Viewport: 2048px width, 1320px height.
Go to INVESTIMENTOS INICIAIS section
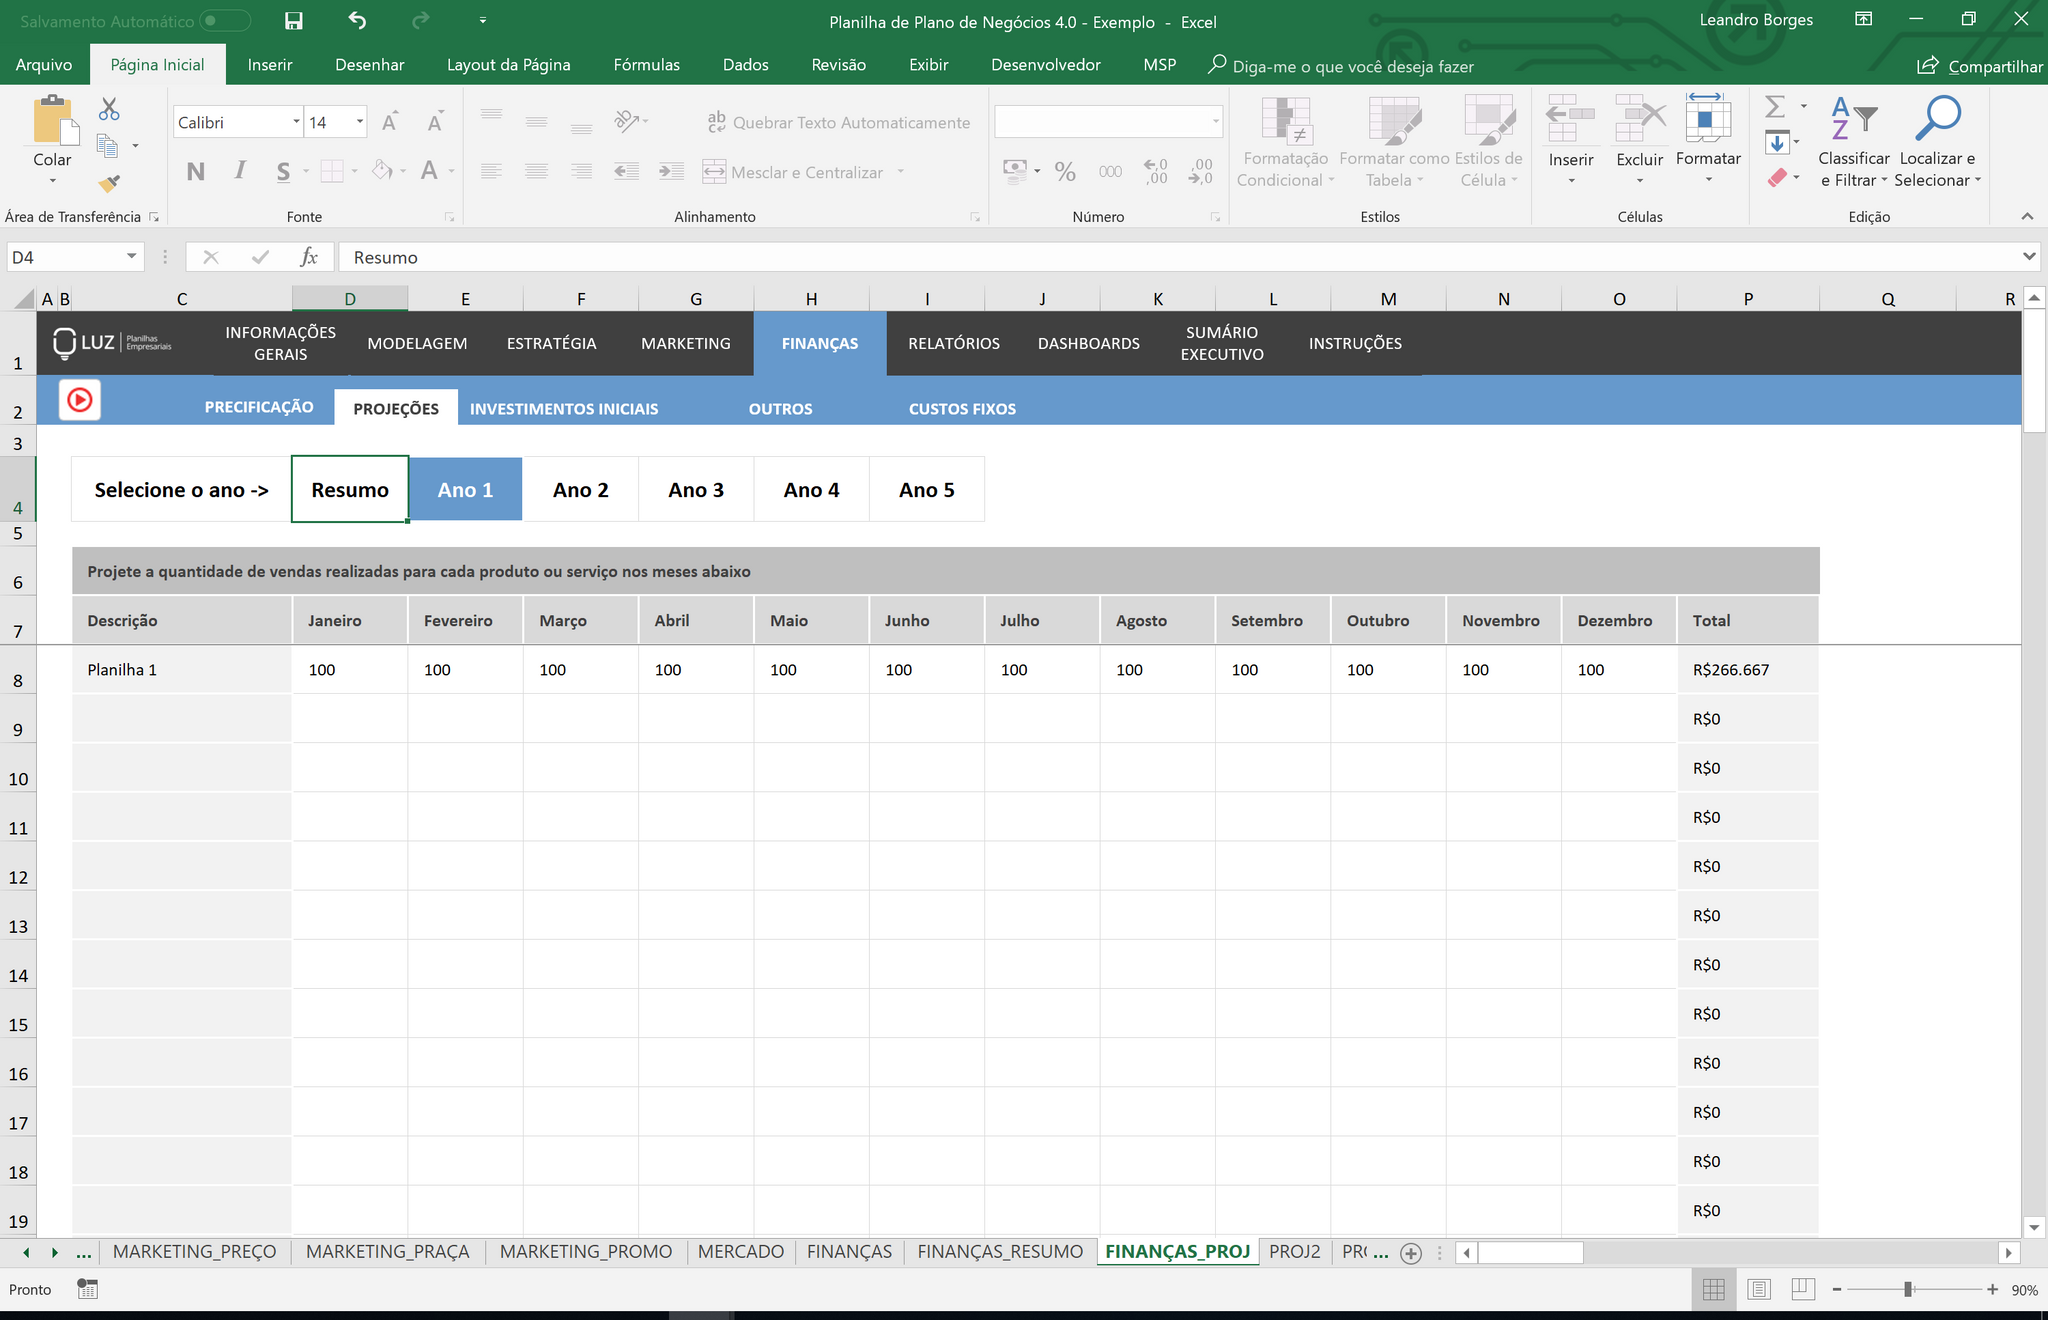(x=564, y=409)
